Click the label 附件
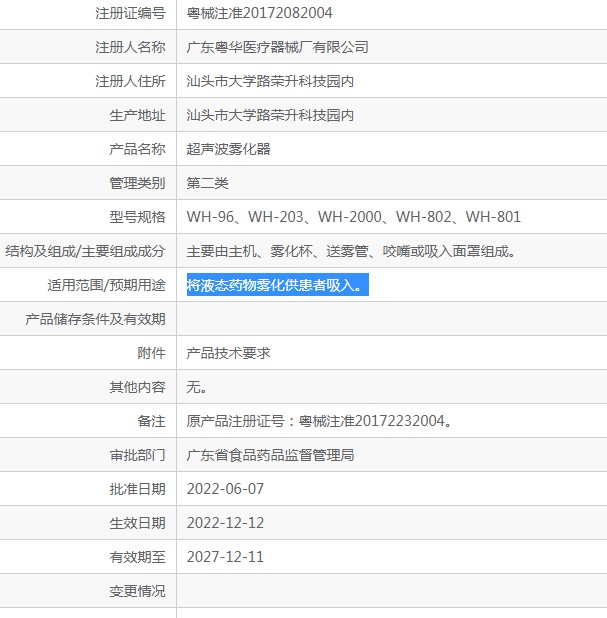 click(x=151, y=353)
